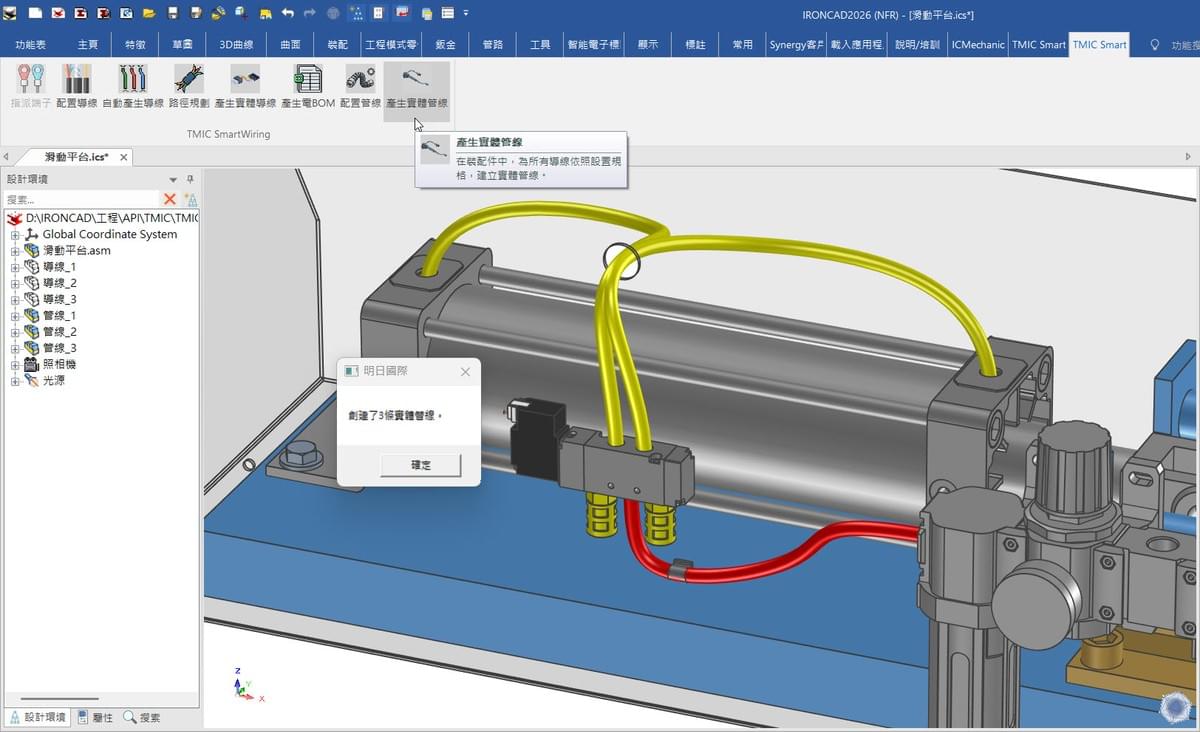Expand the 光源 tree node
The height and width of the screenshot is (732, 1200).
[15, 381]
